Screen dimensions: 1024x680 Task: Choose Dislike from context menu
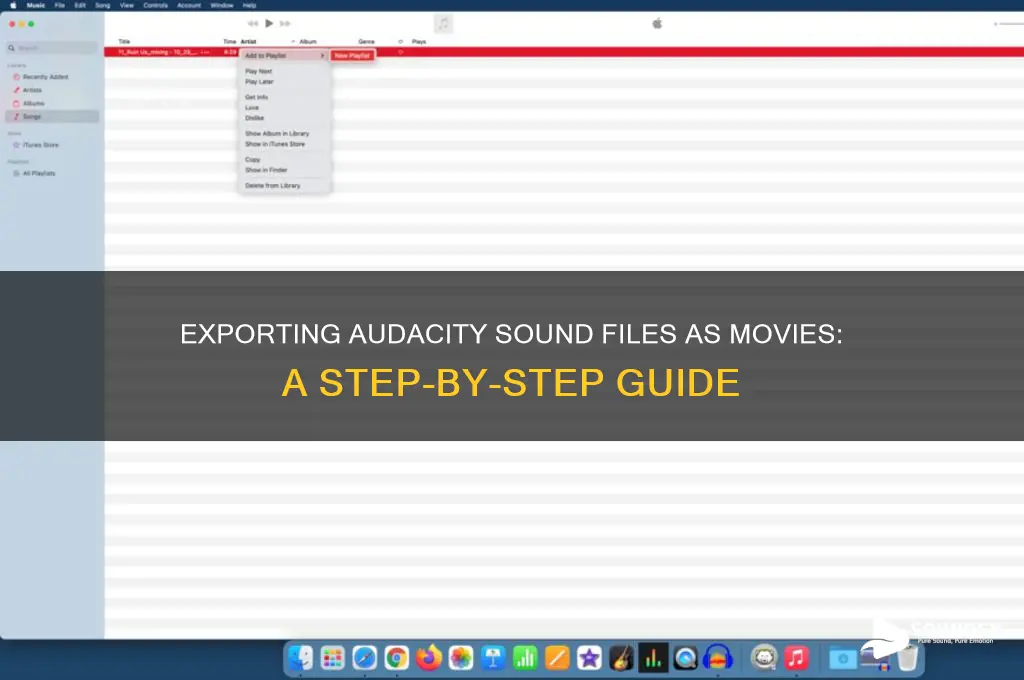pyautogui.click(x=255, y=118)
